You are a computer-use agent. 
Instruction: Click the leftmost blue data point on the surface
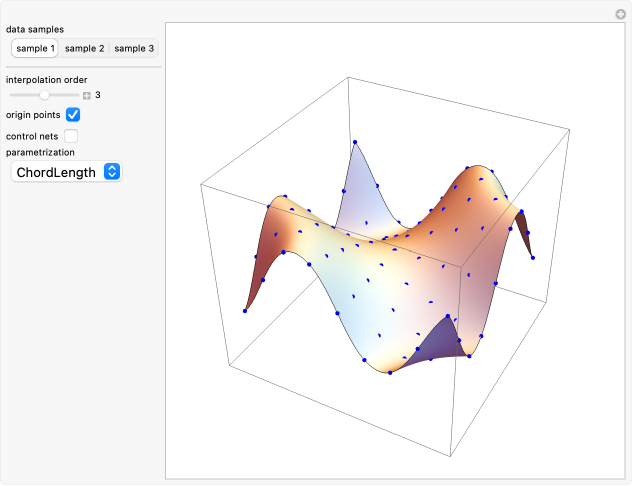(245, 311)
